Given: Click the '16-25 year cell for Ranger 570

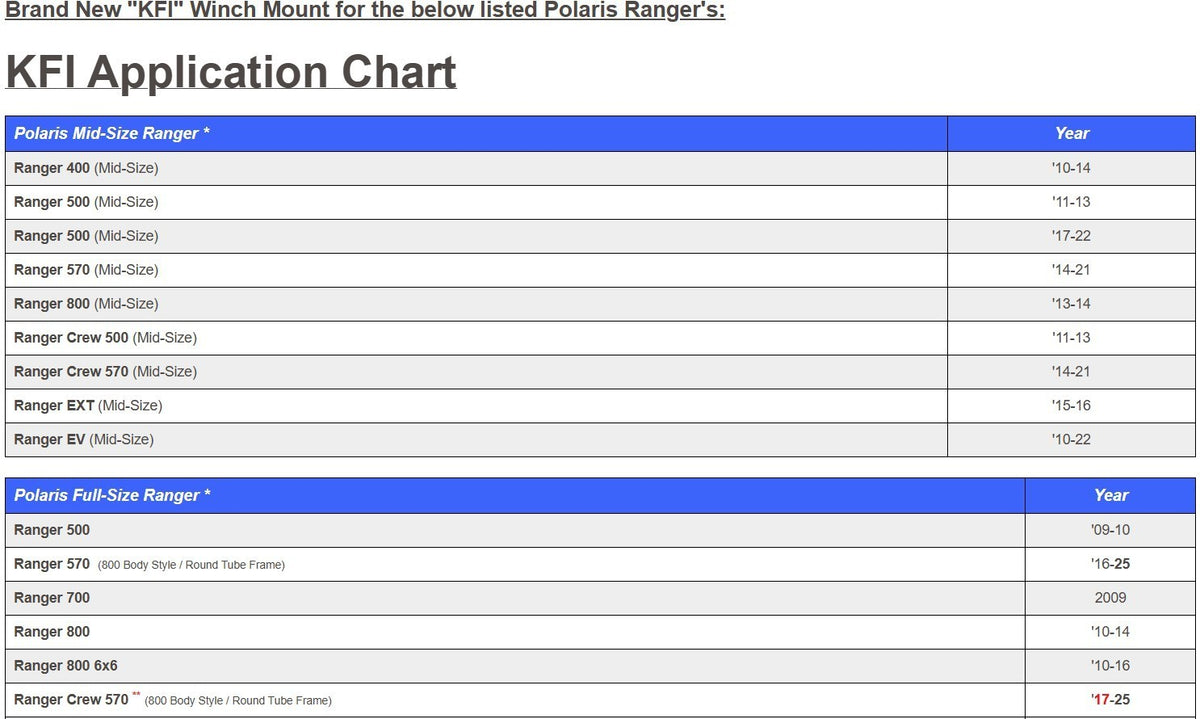Looking at the screenshot, I should click(1110, 564).
